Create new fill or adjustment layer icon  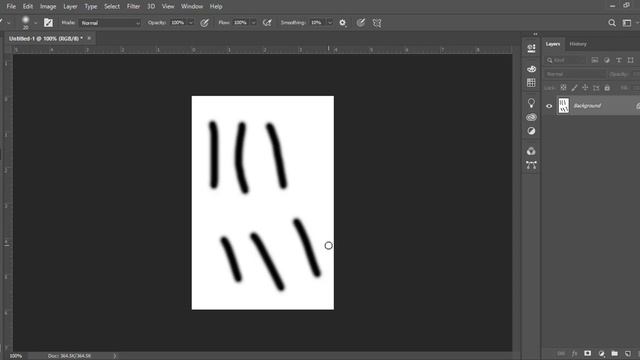(x=601, y=353)
